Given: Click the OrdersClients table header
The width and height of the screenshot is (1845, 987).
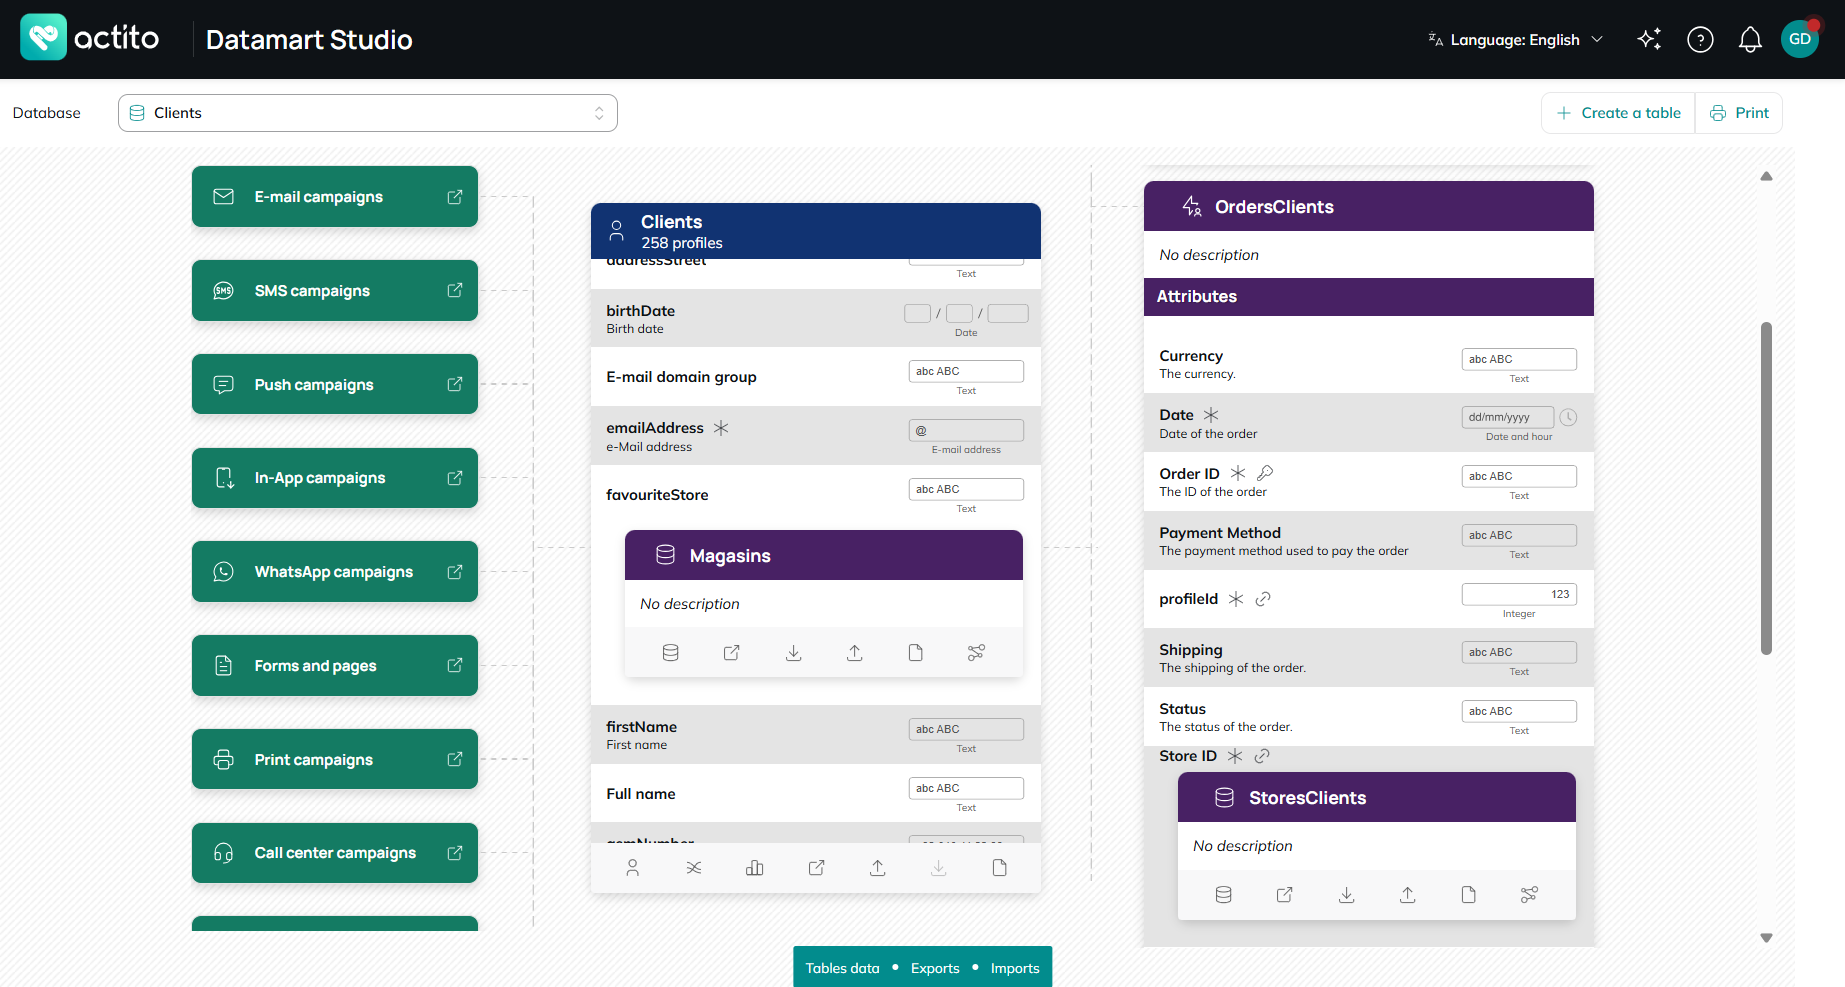Looking at the screenshot, I should coord(1369,206).
